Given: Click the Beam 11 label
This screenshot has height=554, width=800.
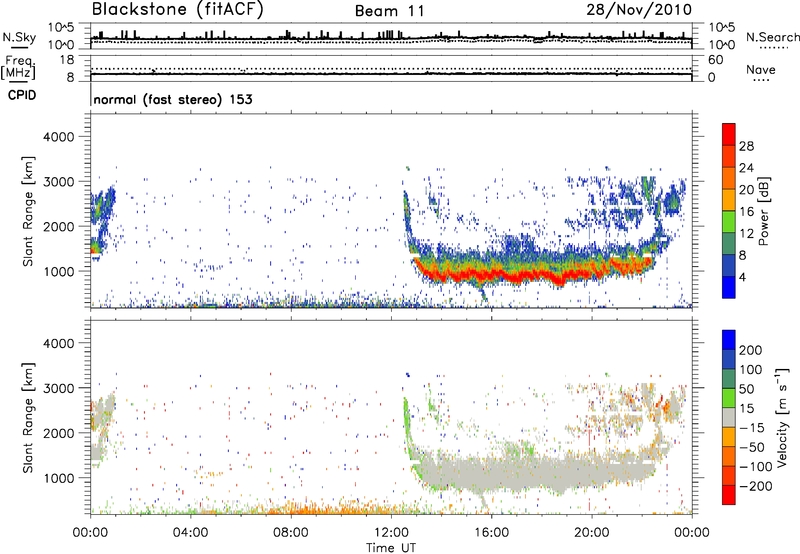Looking at the screenshot, I should pyautogui.click(x=389, y=11).
